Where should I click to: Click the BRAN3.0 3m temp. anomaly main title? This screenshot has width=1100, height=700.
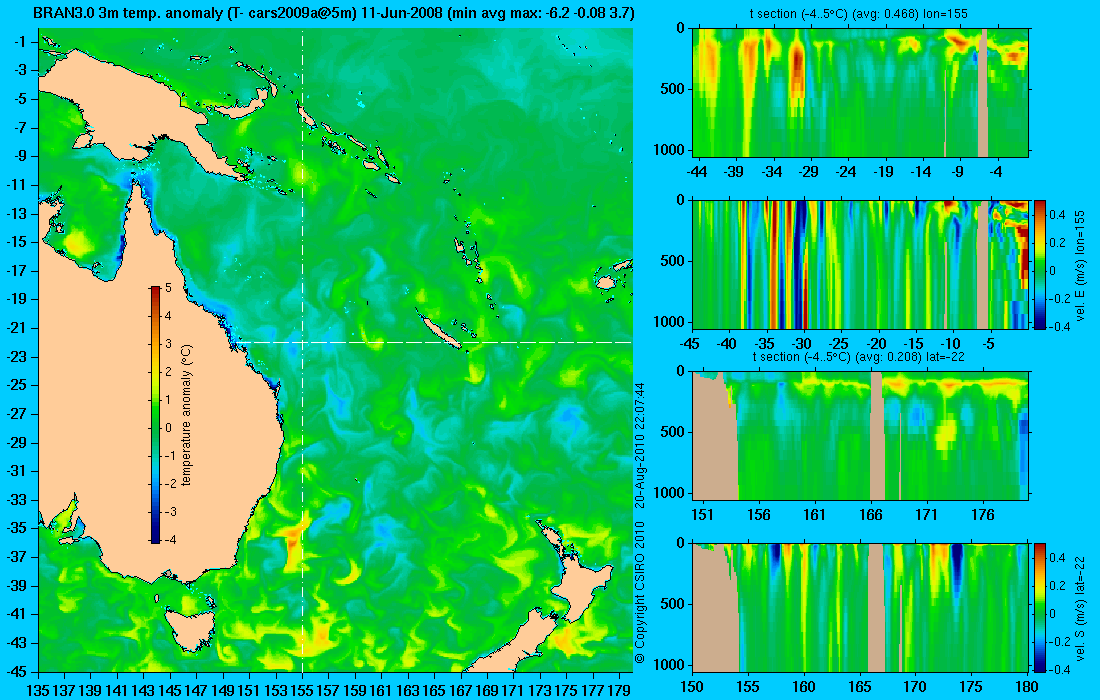[x=333, y=12]
